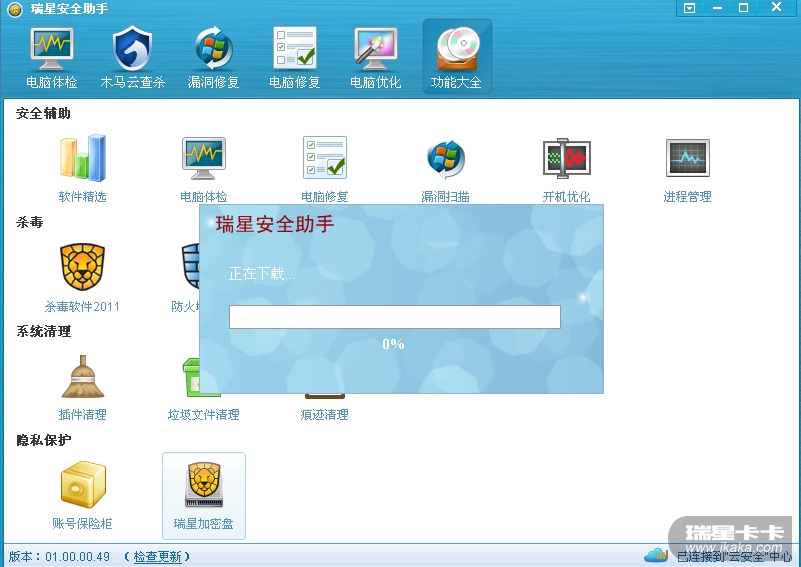Click 痕迹清理 label text
The image size is (801, 567).
tap(325, 414)
